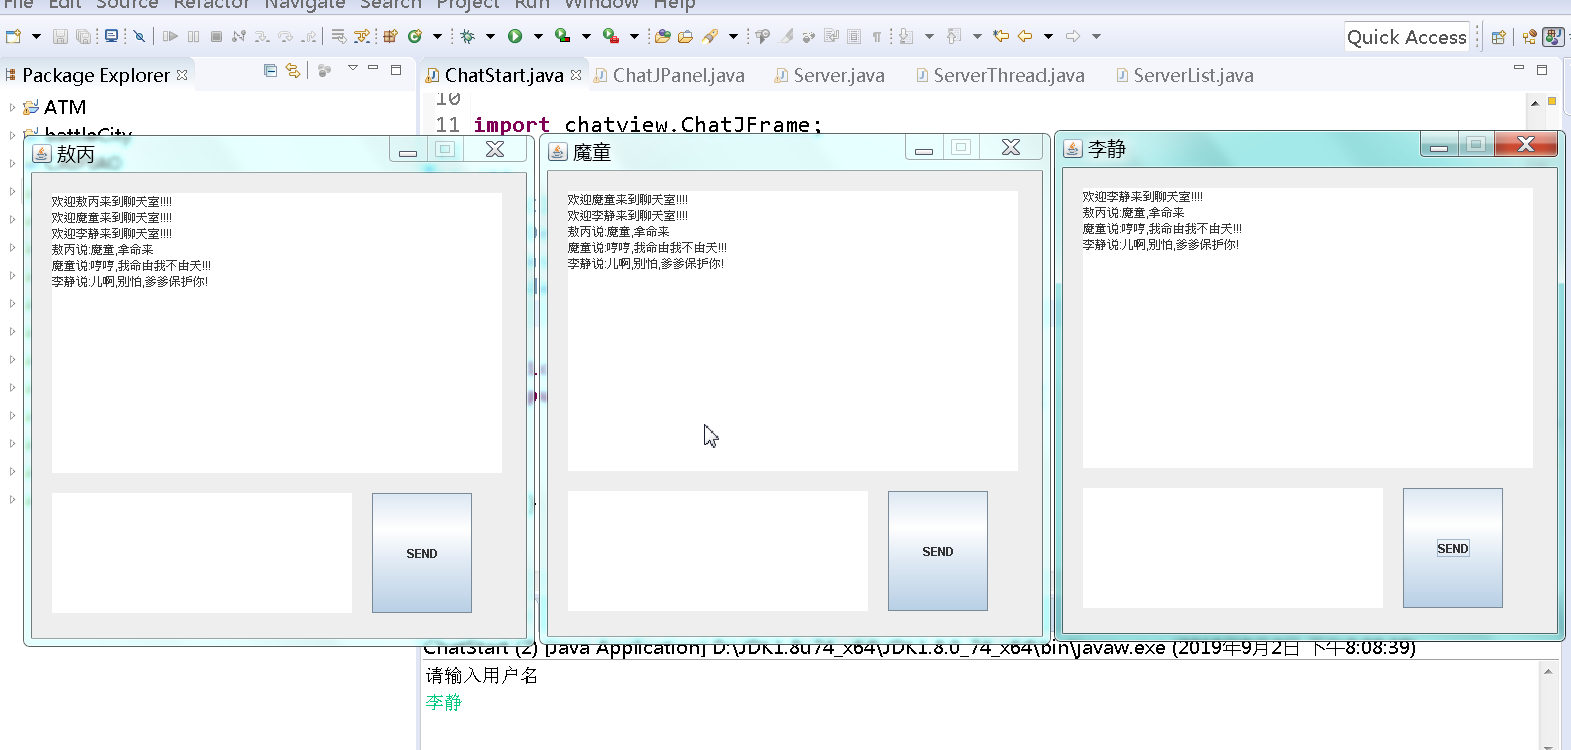This screenshot has height=750, width=1571.
Task: Open the New Java Class icon
Action: click(x=415, y=36)
